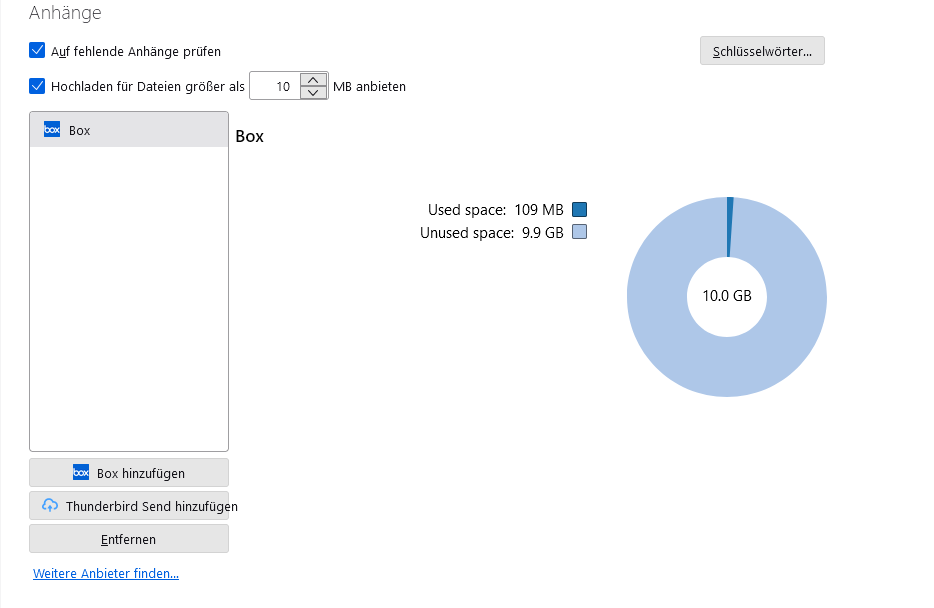Click the cloud icon for Thunderbird Send
This screenshot has height=608, width=934.
50,506
